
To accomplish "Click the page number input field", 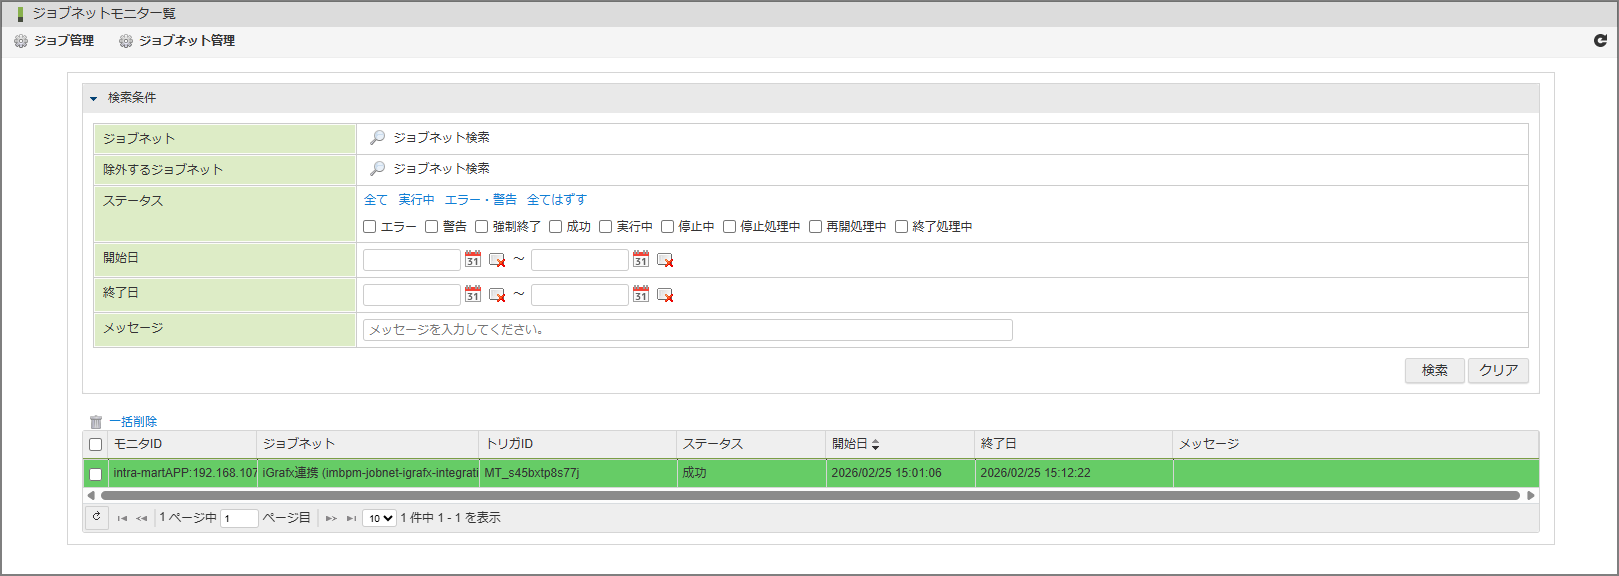I will tap(239, 518).
